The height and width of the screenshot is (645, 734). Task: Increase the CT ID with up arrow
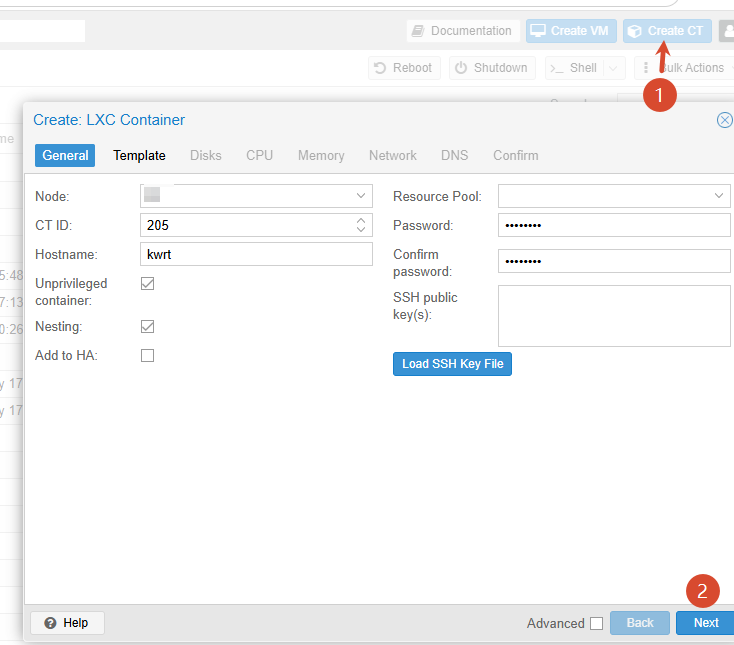(361, 220)
